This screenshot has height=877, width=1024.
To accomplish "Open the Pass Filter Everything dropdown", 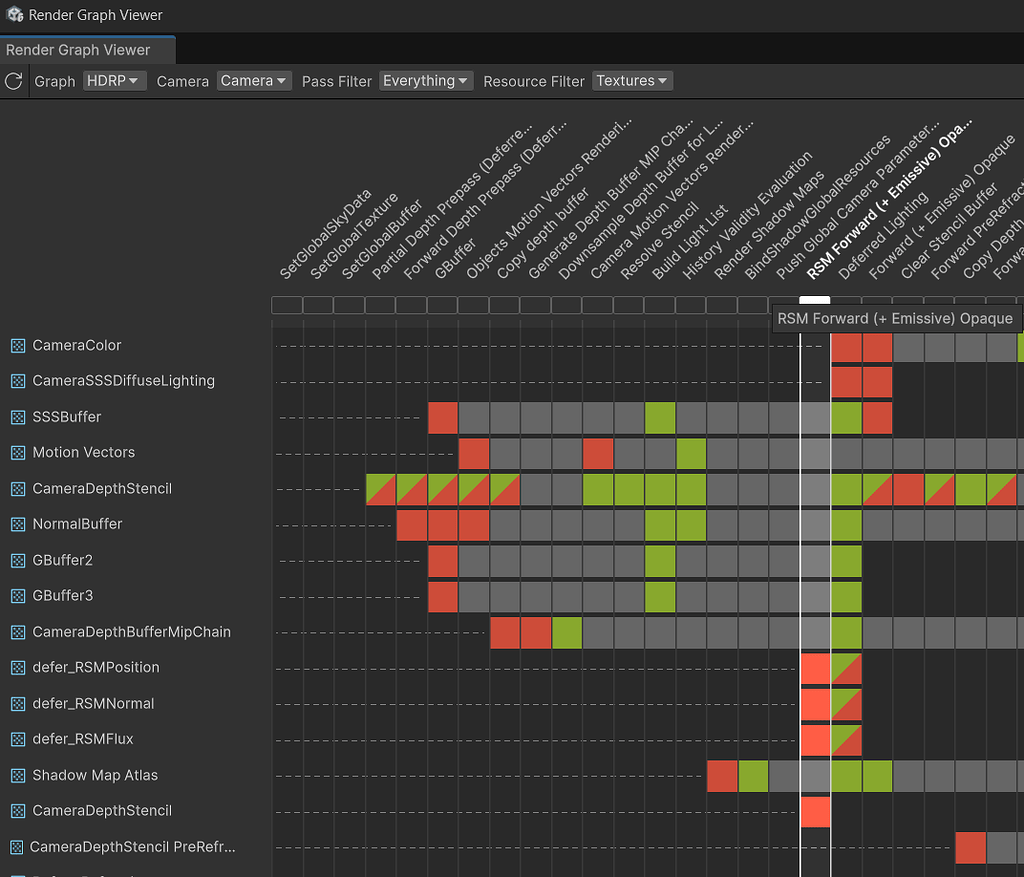I will click(425, 81).
